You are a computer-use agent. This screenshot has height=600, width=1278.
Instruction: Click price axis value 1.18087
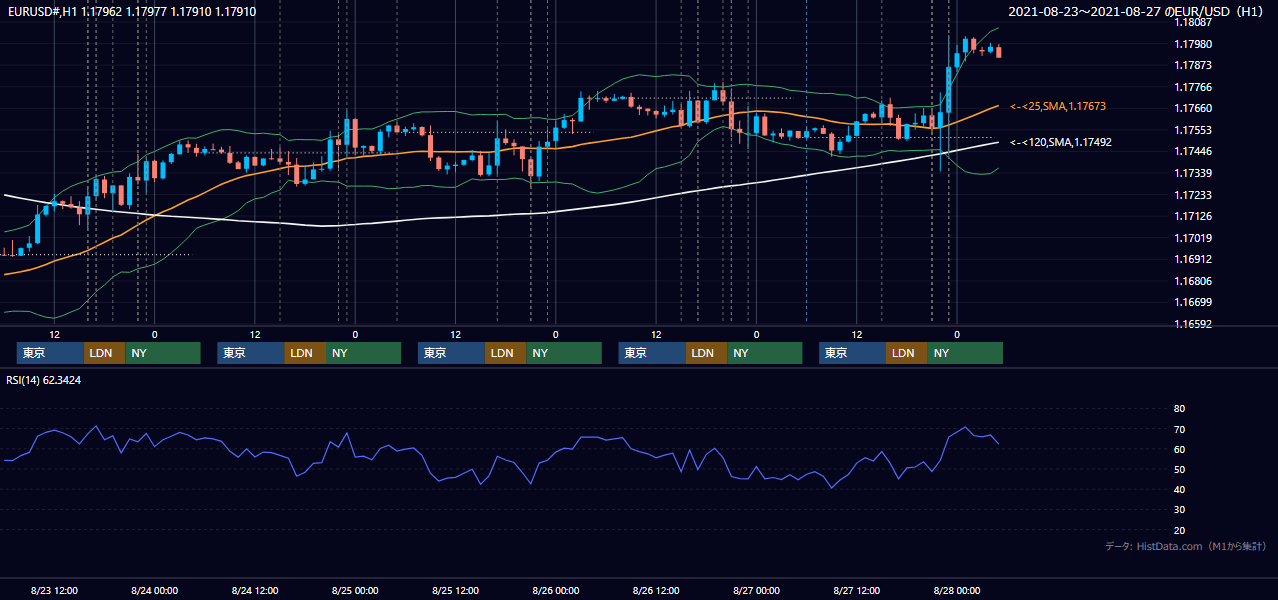pos(1194,23)
